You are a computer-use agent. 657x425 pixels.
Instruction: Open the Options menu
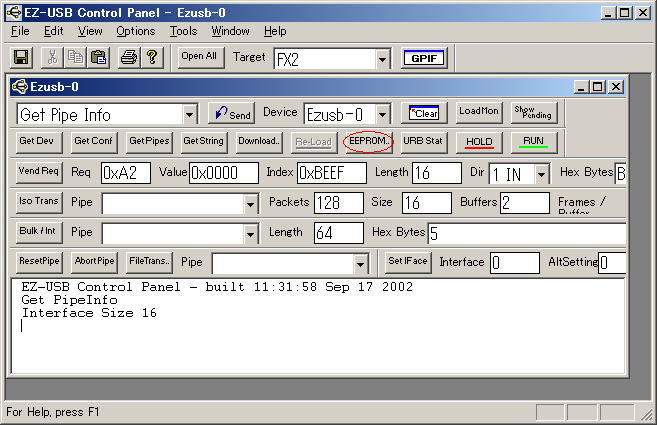(136, 31)
